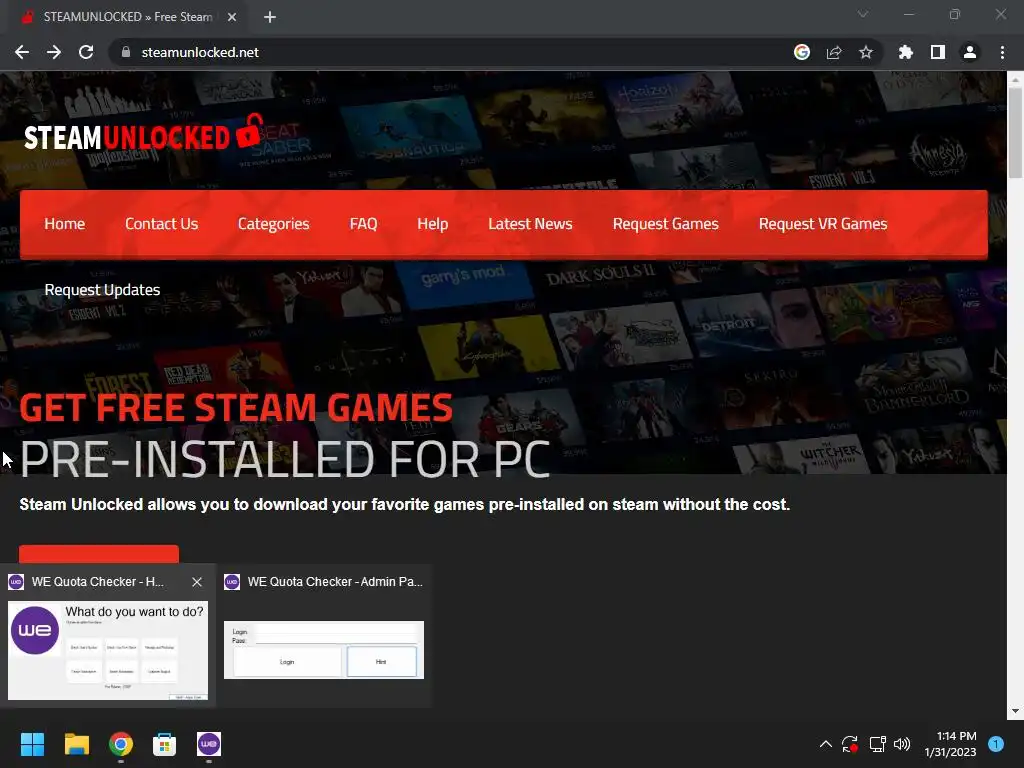Open the Home menu item
Image resolution: width=1024 pixels, height=768 pixels.
point(65,224)
